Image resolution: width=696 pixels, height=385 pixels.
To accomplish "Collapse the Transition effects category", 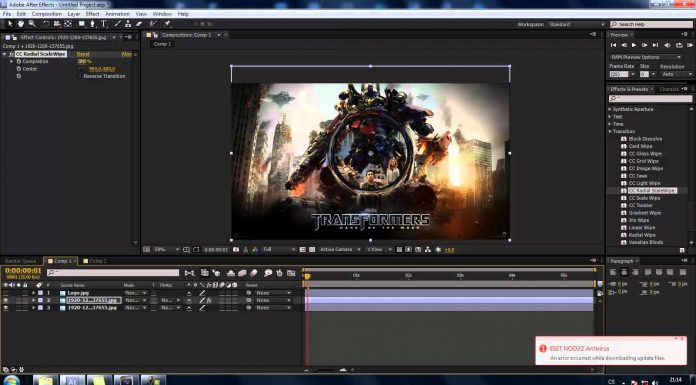I will point(610,132).
